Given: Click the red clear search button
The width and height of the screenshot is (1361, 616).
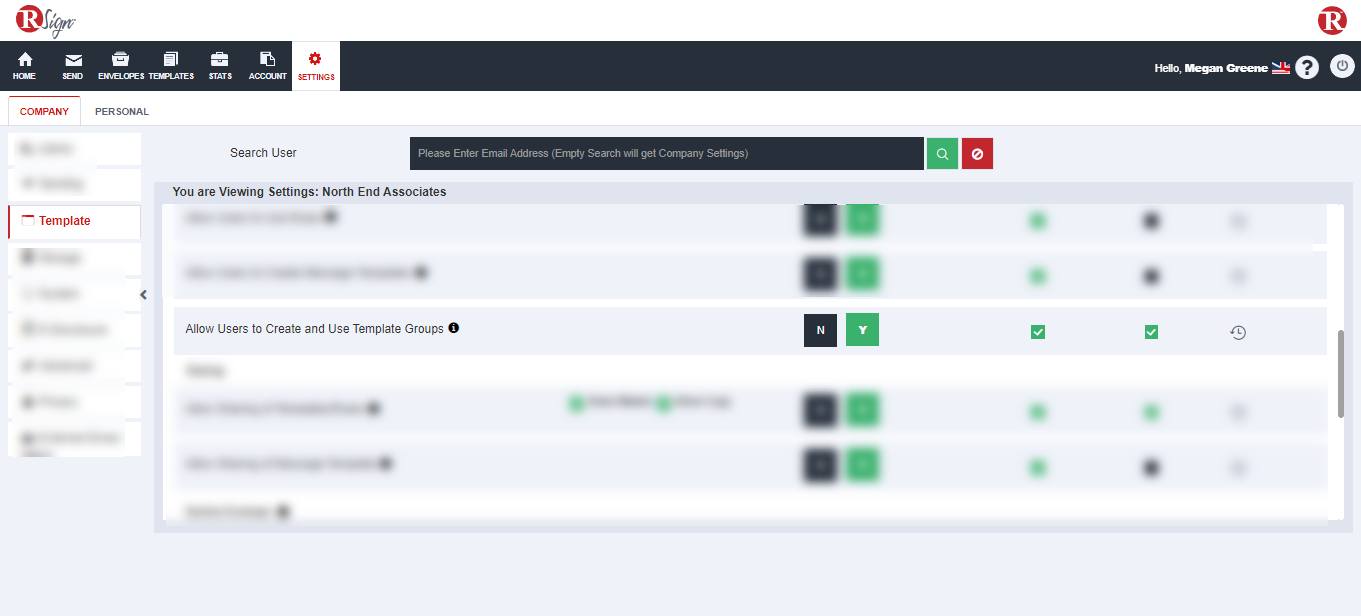Looking at the screenshot, I should [977, 153].
